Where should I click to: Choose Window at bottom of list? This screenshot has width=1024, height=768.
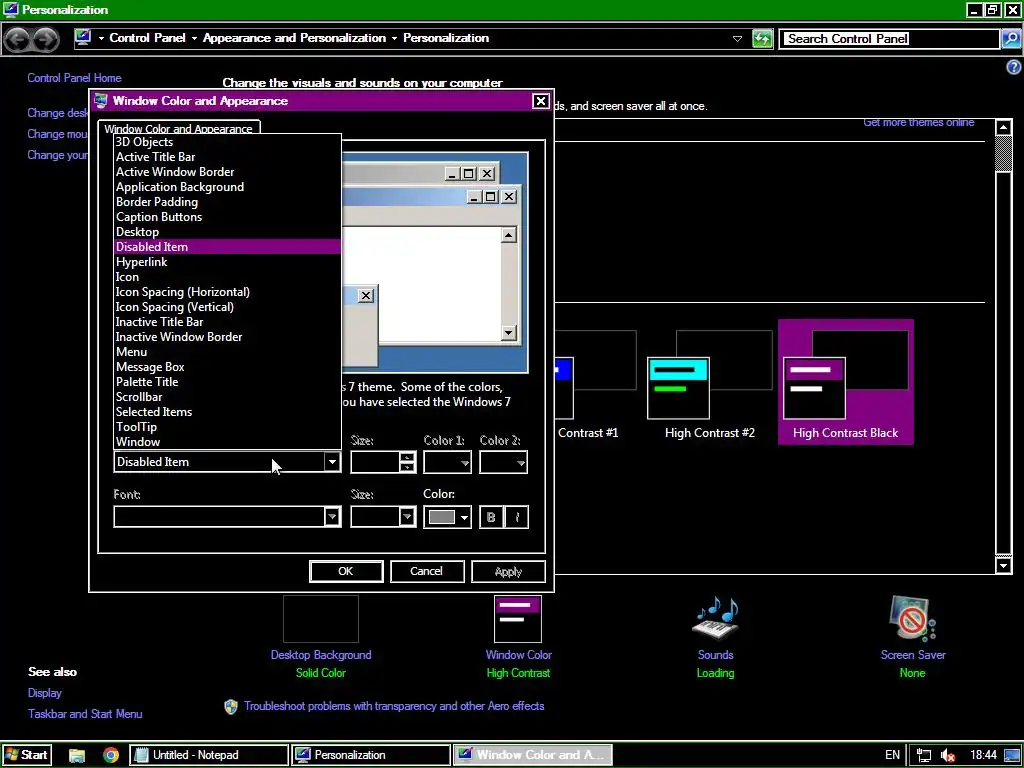(227, 442)
